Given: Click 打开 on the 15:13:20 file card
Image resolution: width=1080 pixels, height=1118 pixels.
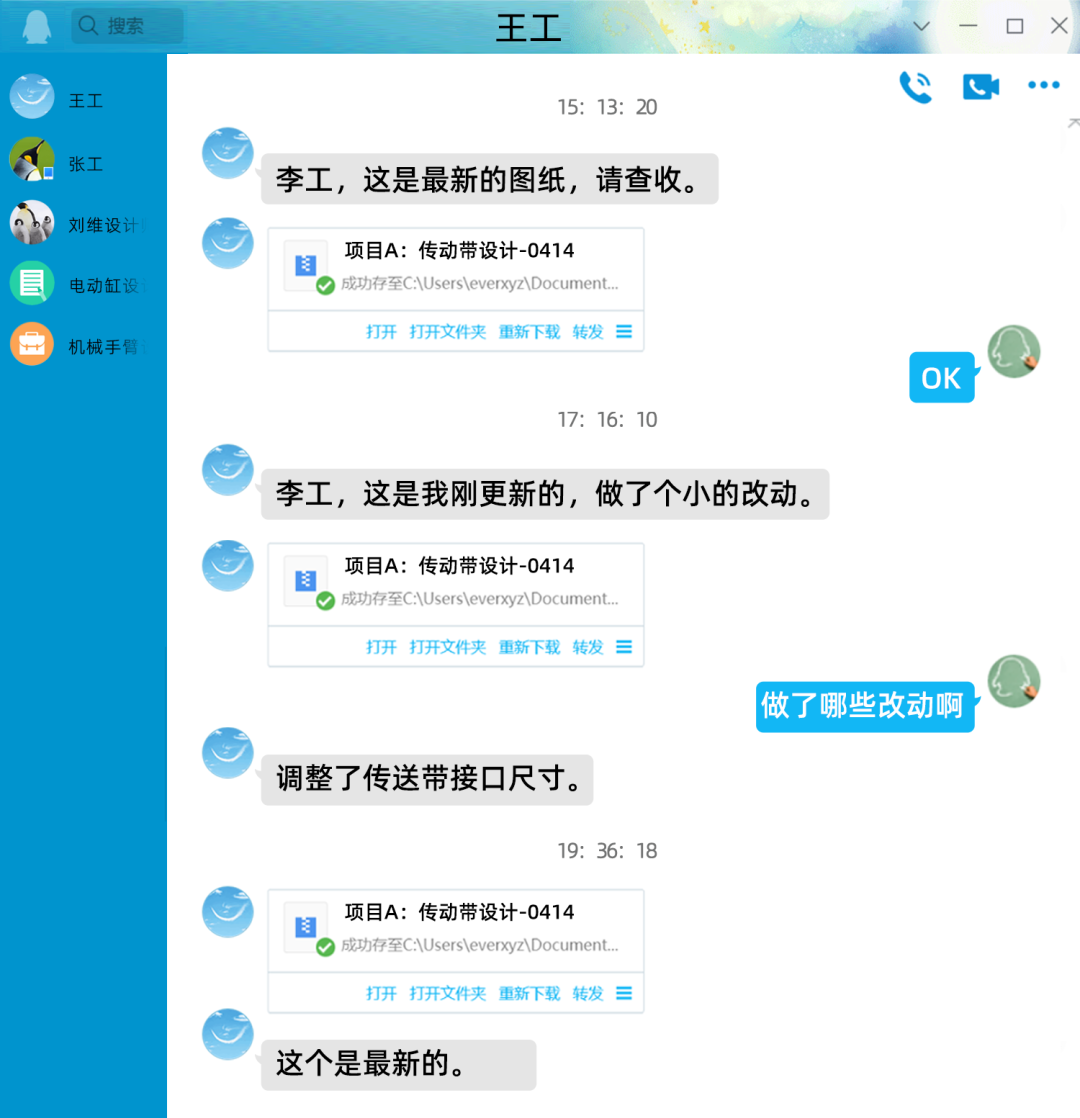Looking at the screenshot, I should tap(381, 332).
